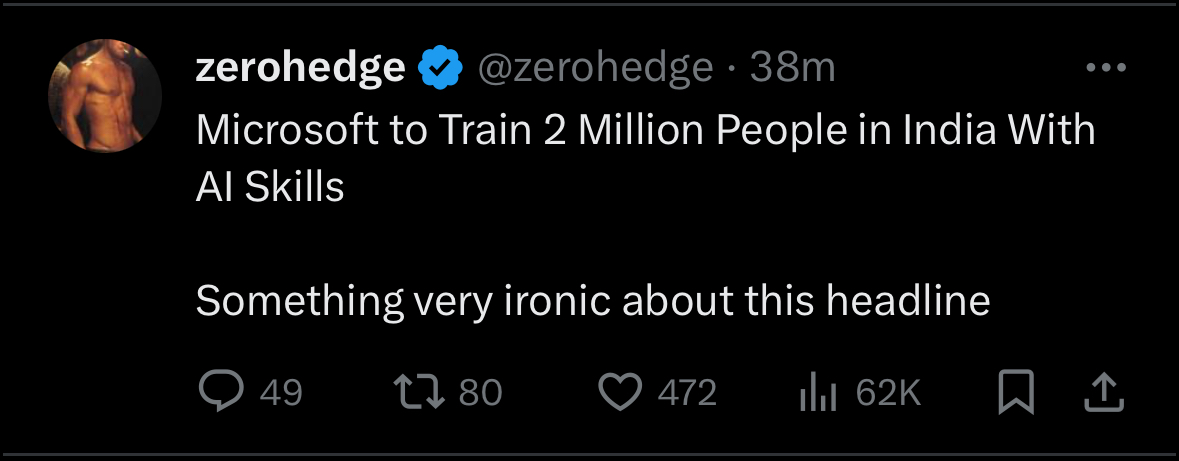Open the three-dot more options menu
The width and height of the screenshot is (1179, 461).
point(1107,68)
